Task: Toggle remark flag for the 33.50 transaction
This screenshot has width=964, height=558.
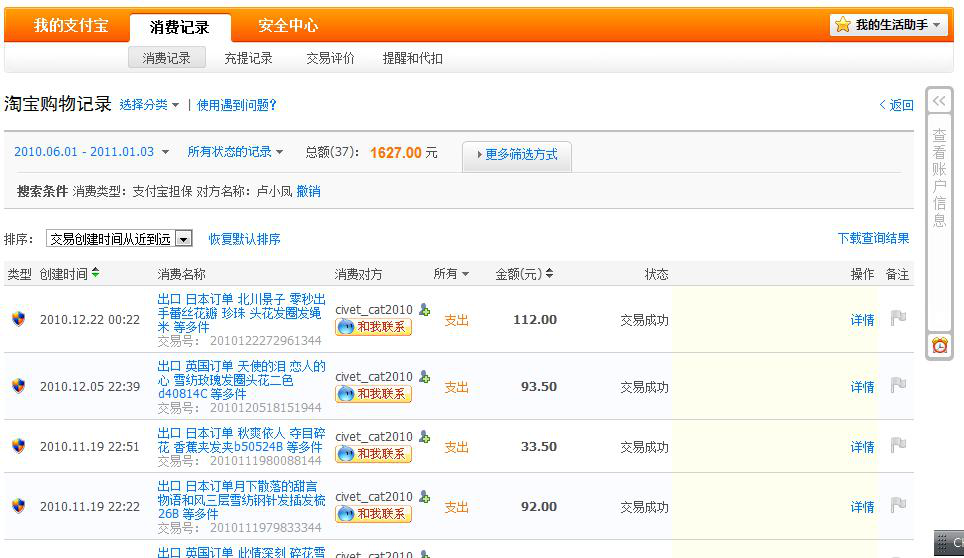Action: tap(898, 445)
